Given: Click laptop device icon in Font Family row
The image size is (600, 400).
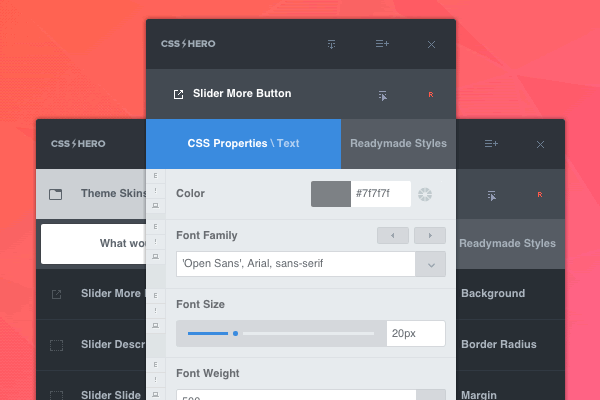Looking at the screenshot, I should pyautogui.click(x=155, y=256).
